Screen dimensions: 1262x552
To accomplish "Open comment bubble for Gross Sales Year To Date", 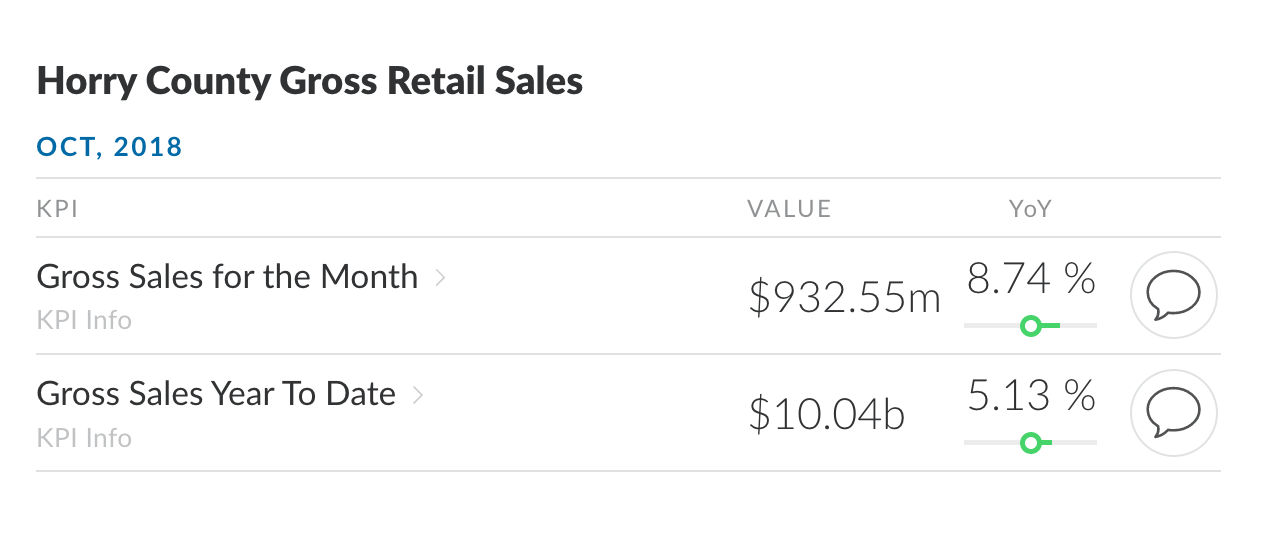I will [1173, 413].
